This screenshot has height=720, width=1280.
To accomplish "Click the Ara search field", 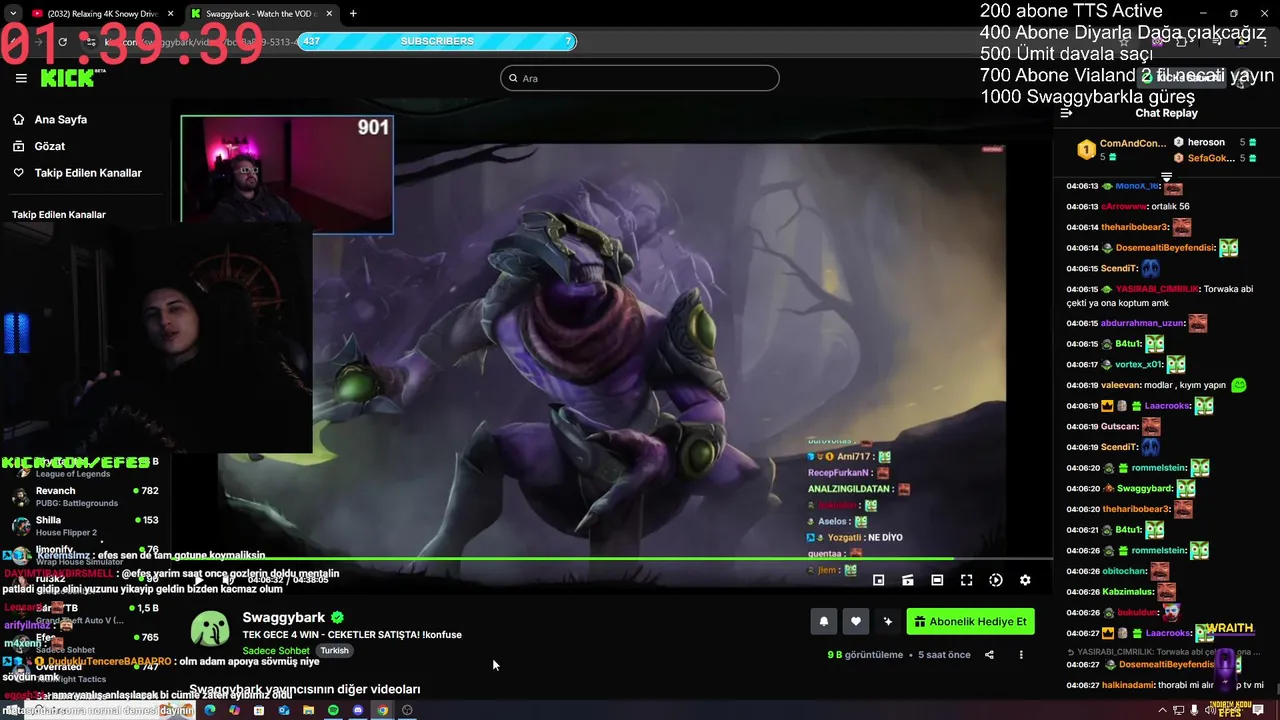I will coord(640,78).
